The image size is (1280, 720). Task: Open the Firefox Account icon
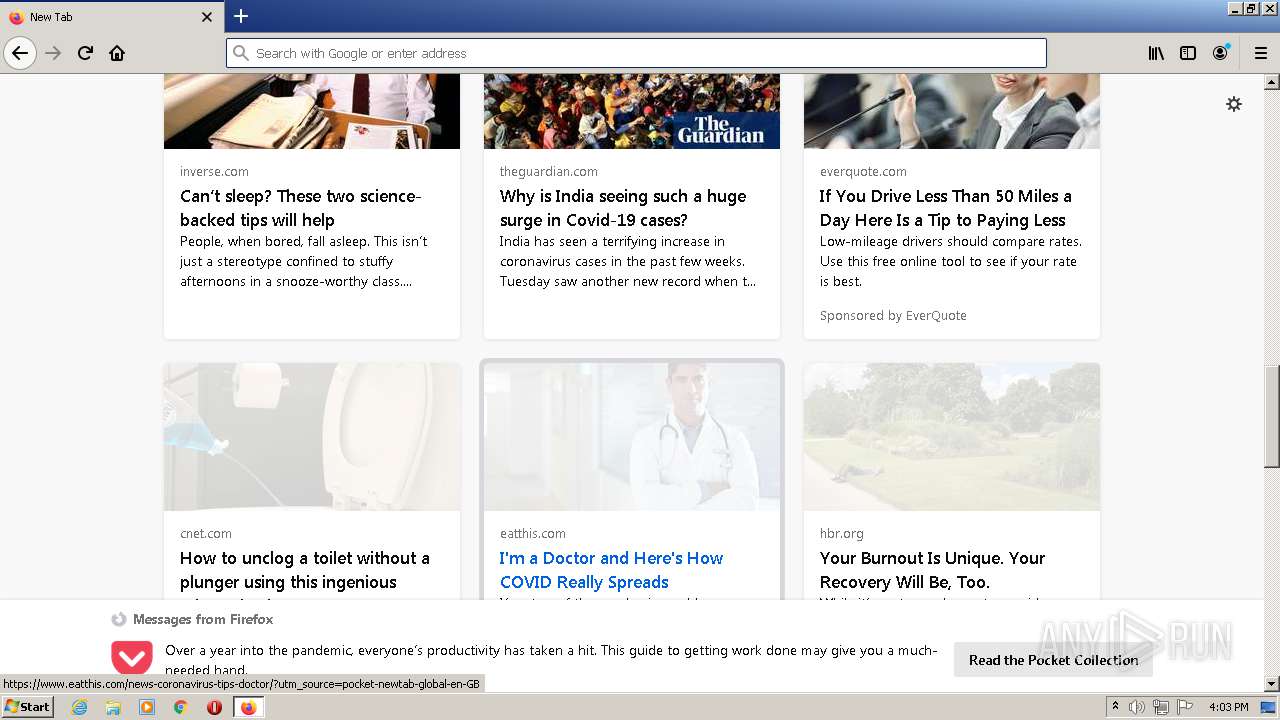click(x=1220, y=53)
